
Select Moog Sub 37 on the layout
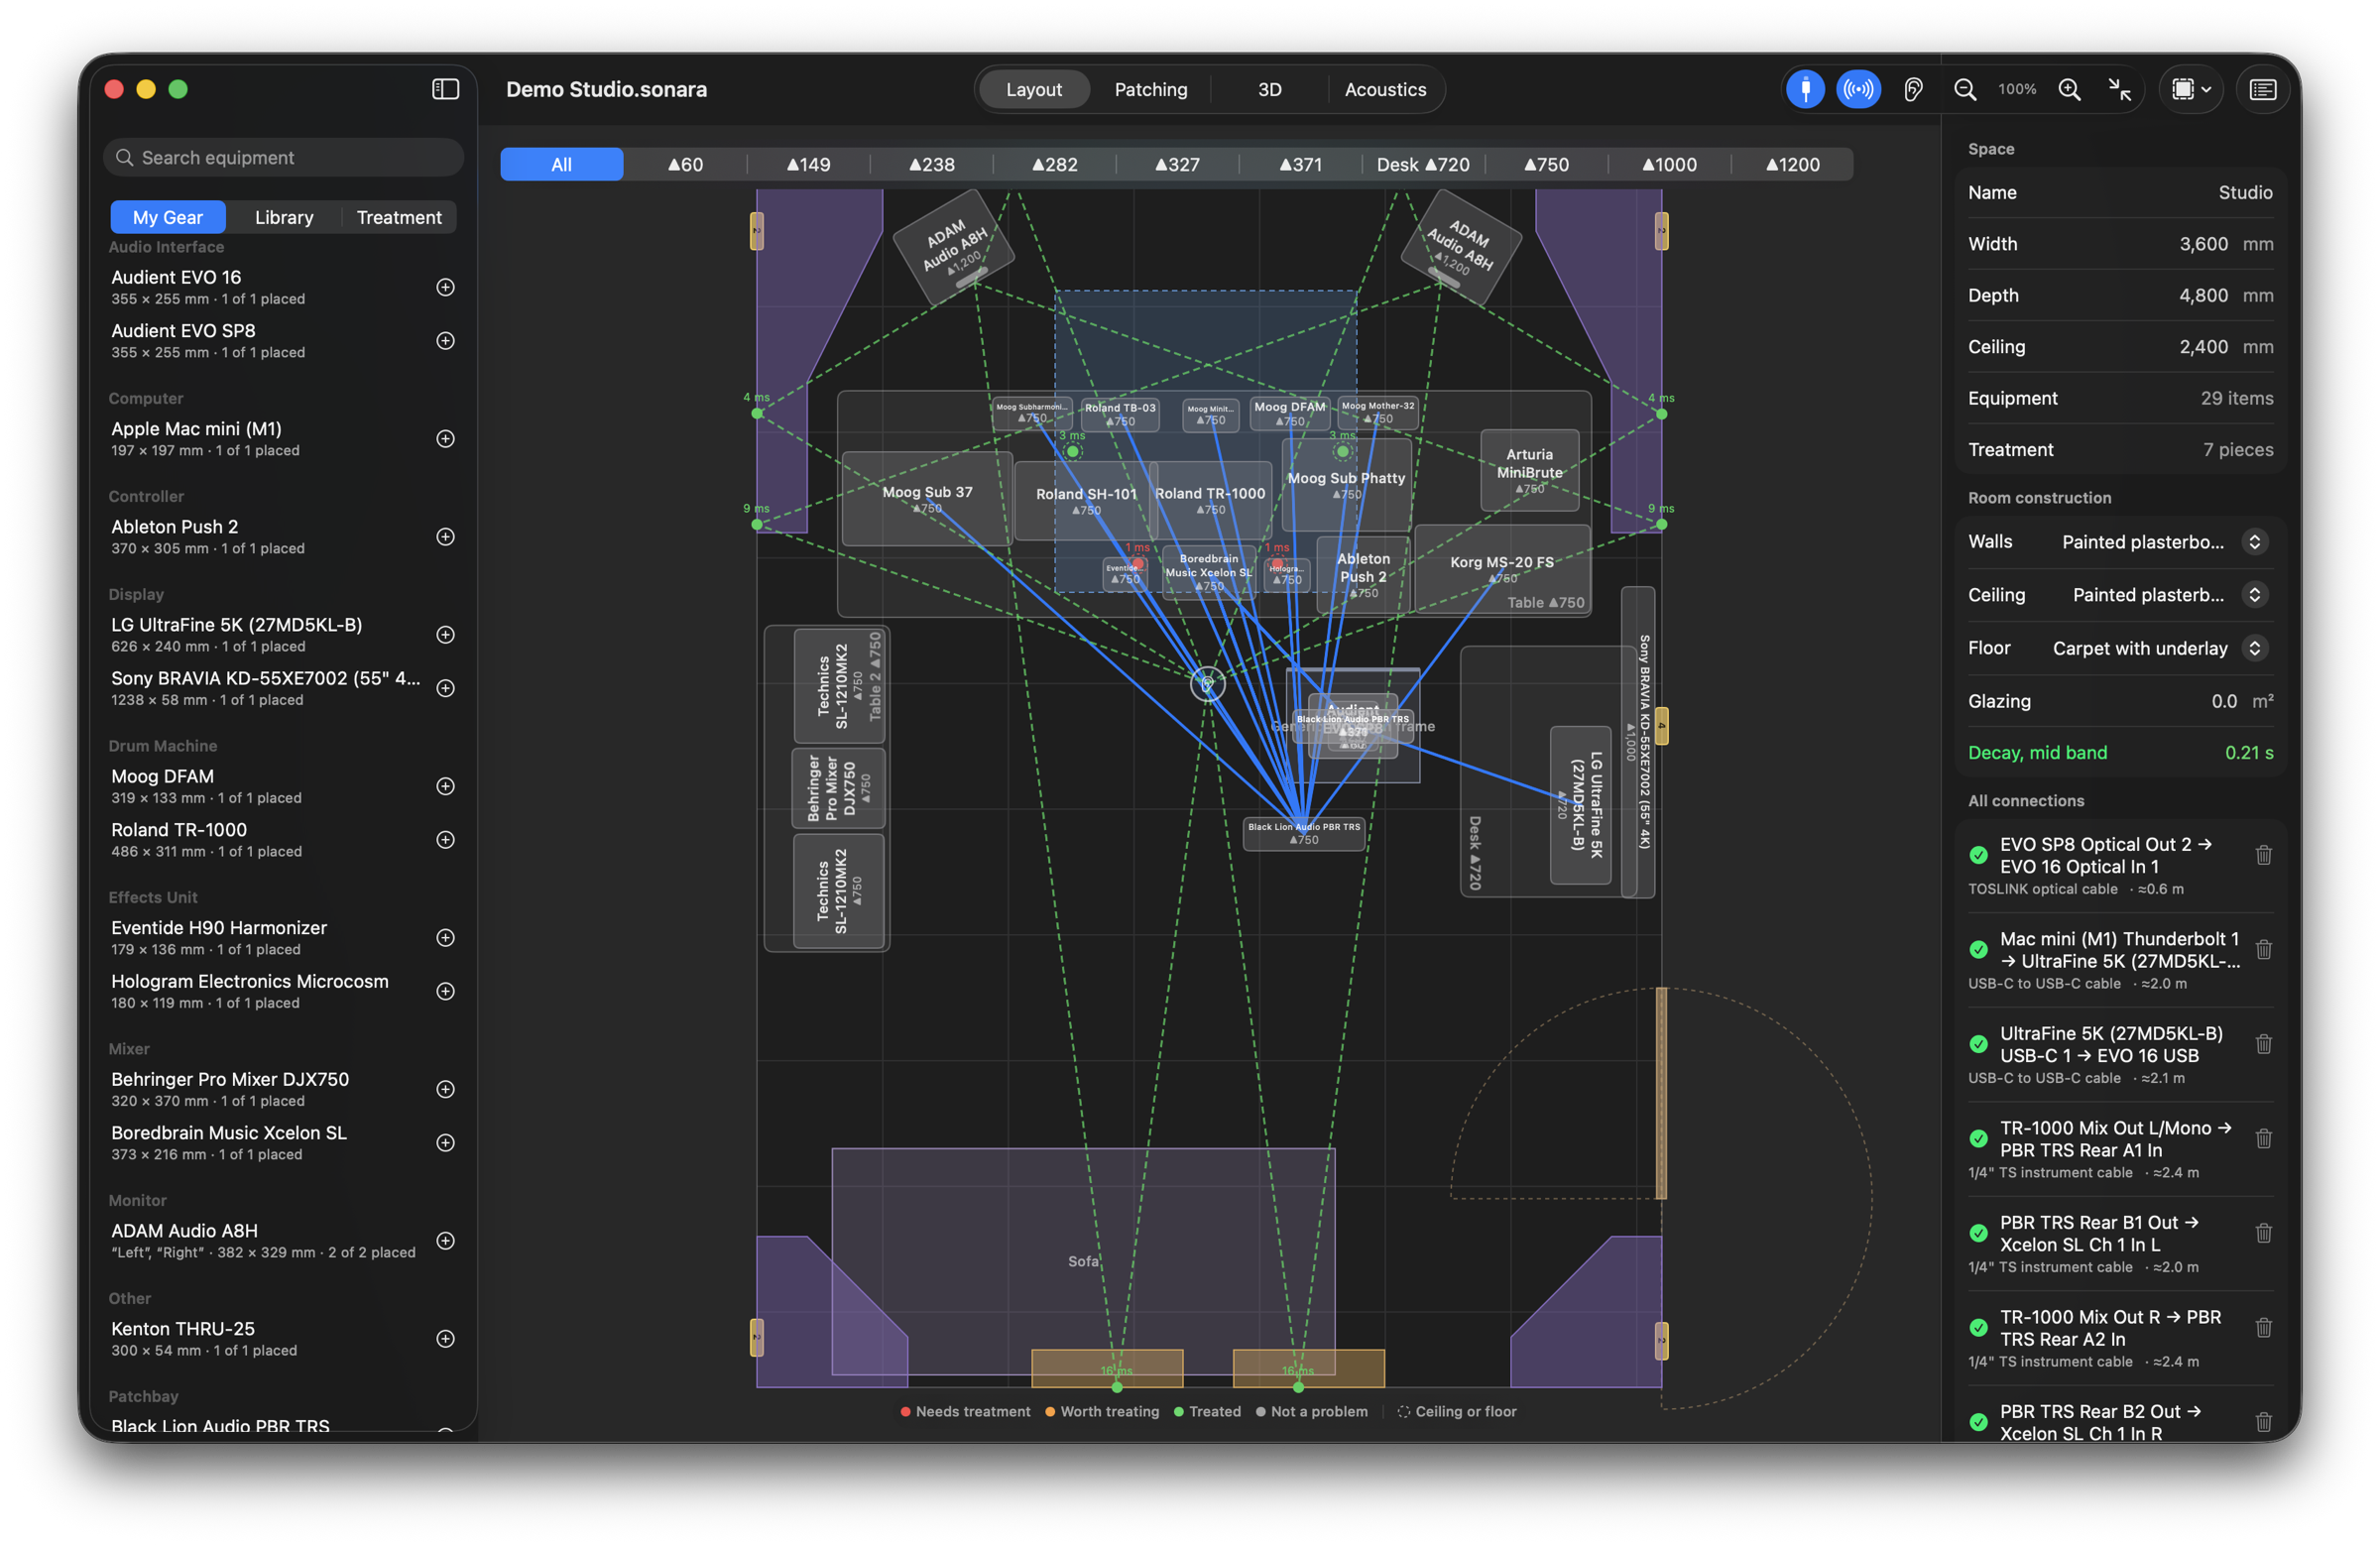927,498
